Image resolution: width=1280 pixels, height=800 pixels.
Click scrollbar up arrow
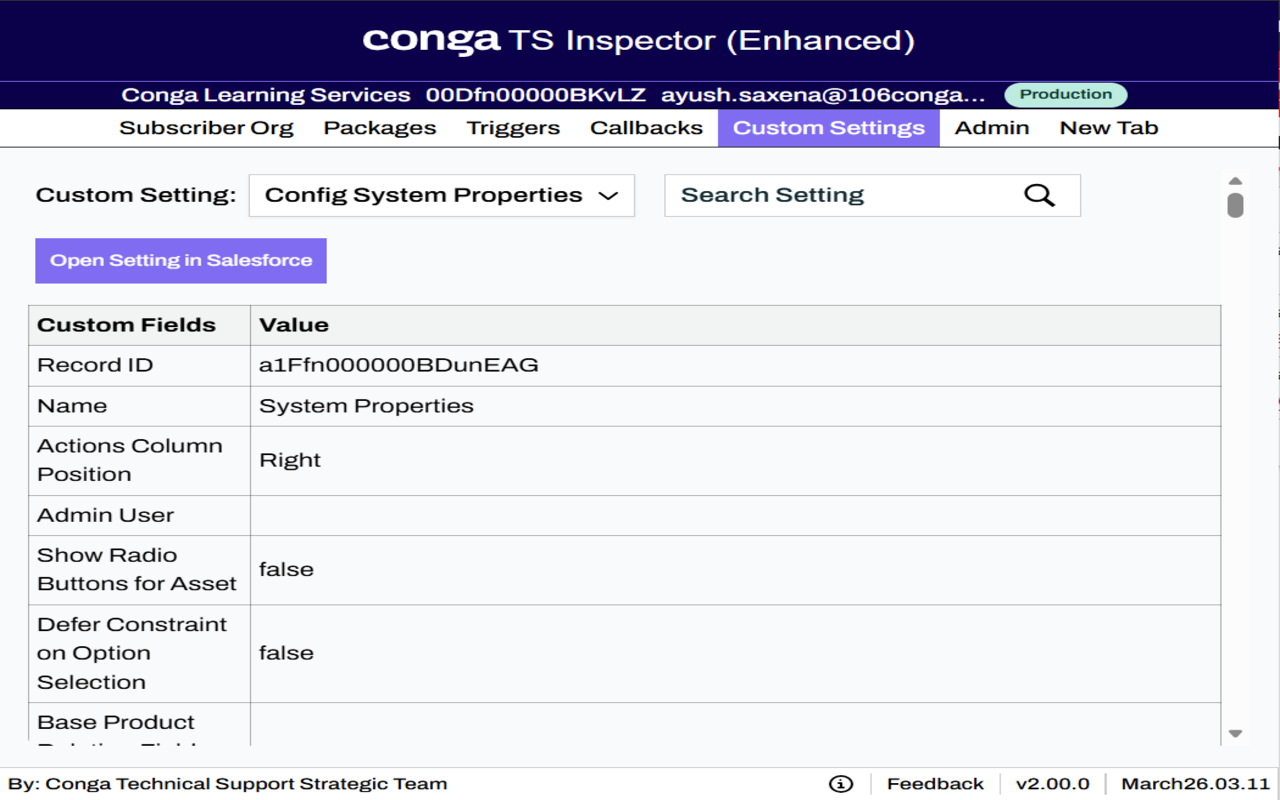pos(1235,181)
